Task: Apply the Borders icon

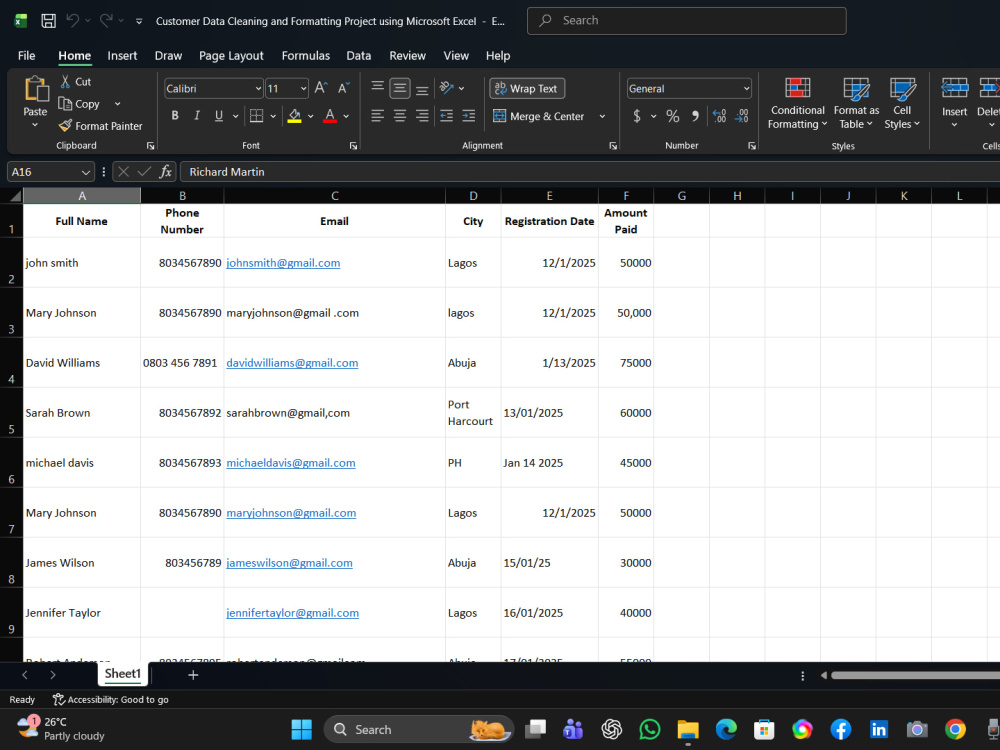Action: pos(256,116)
